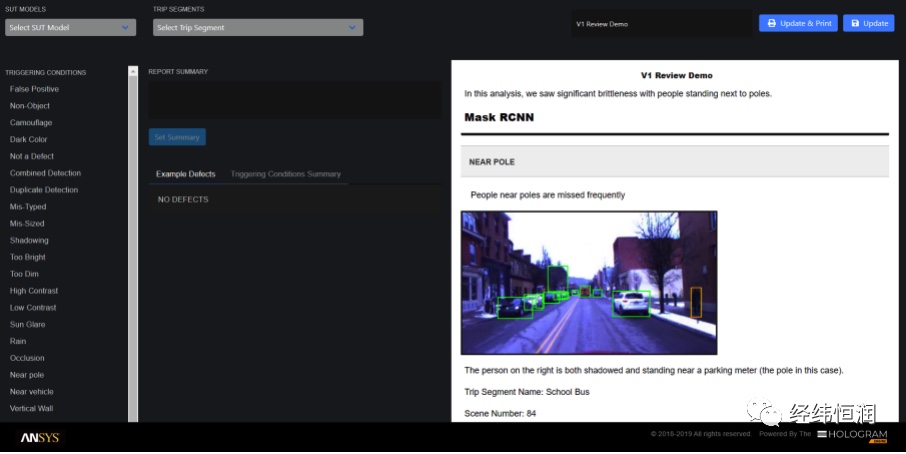Click the Report Summary text area
This screenshot has width=906, height=454.
295,100
